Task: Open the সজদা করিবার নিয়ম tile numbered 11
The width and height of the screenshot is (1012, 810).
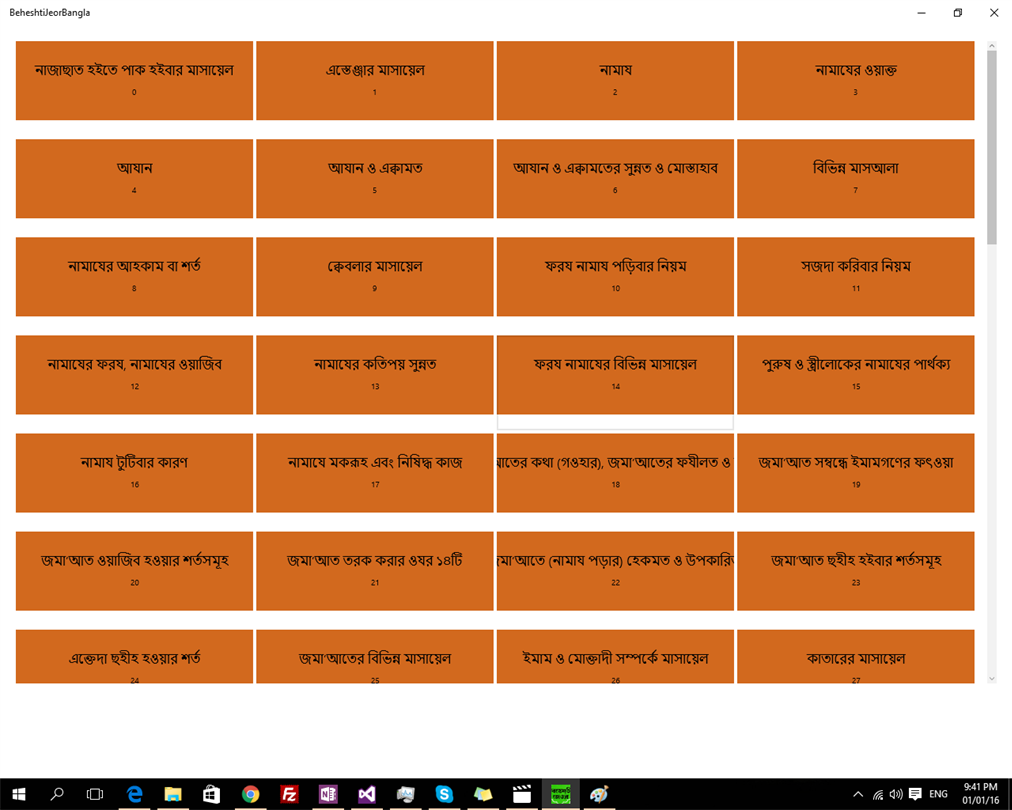Action: [x=856, y=277]
